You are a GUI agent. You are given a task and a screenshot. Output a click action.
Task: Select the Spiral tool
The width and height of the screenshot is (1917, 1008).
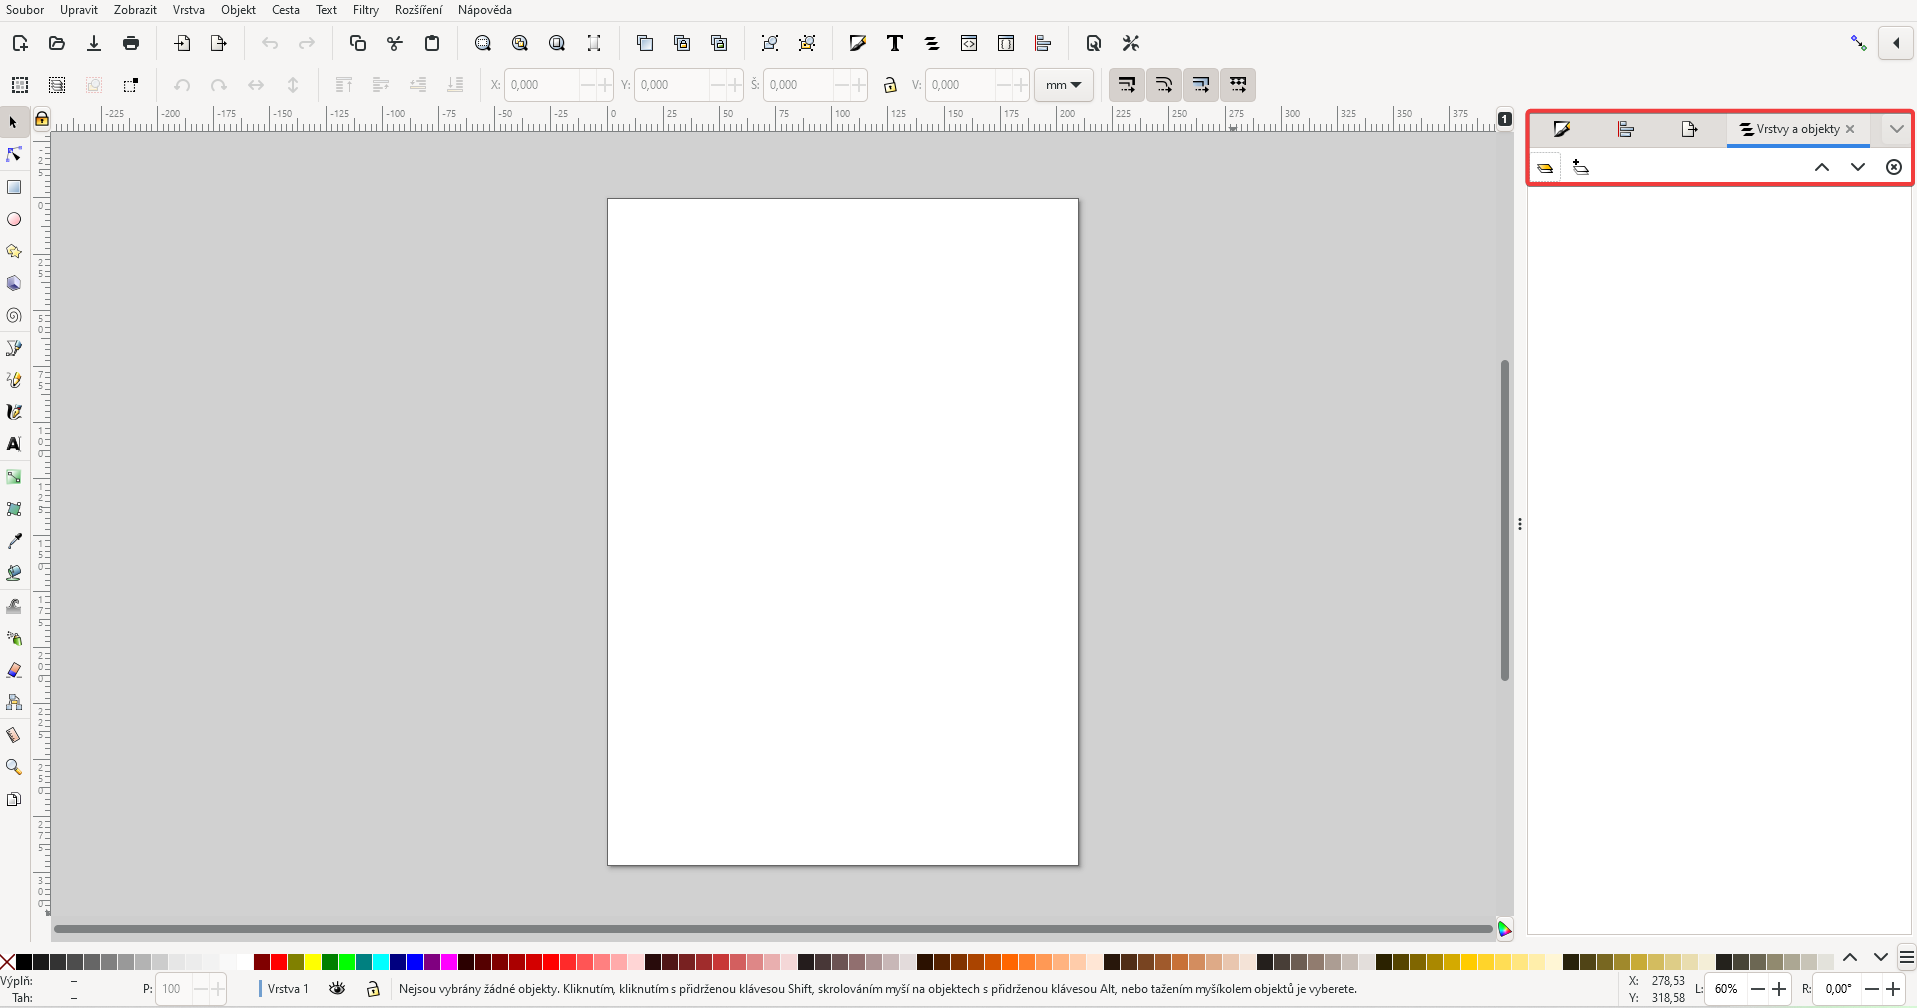pos(13,315)
